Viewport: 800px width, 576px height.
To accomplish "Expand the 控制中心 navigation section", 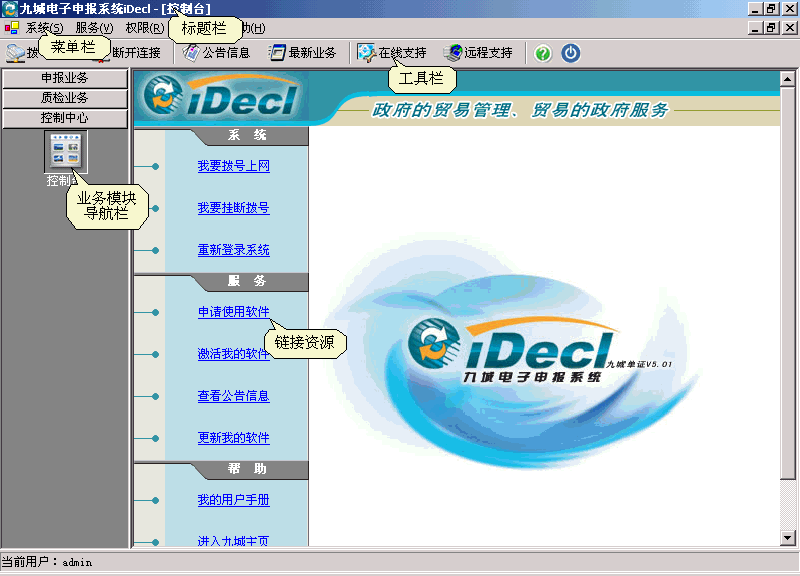I will pyautogui.click(x=65, y=118).
